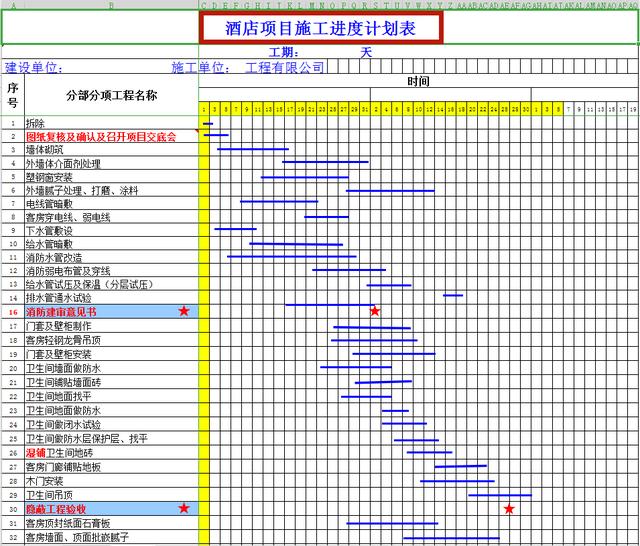Select the highlighted 消防建审意见书 cell

click(111, 312)
